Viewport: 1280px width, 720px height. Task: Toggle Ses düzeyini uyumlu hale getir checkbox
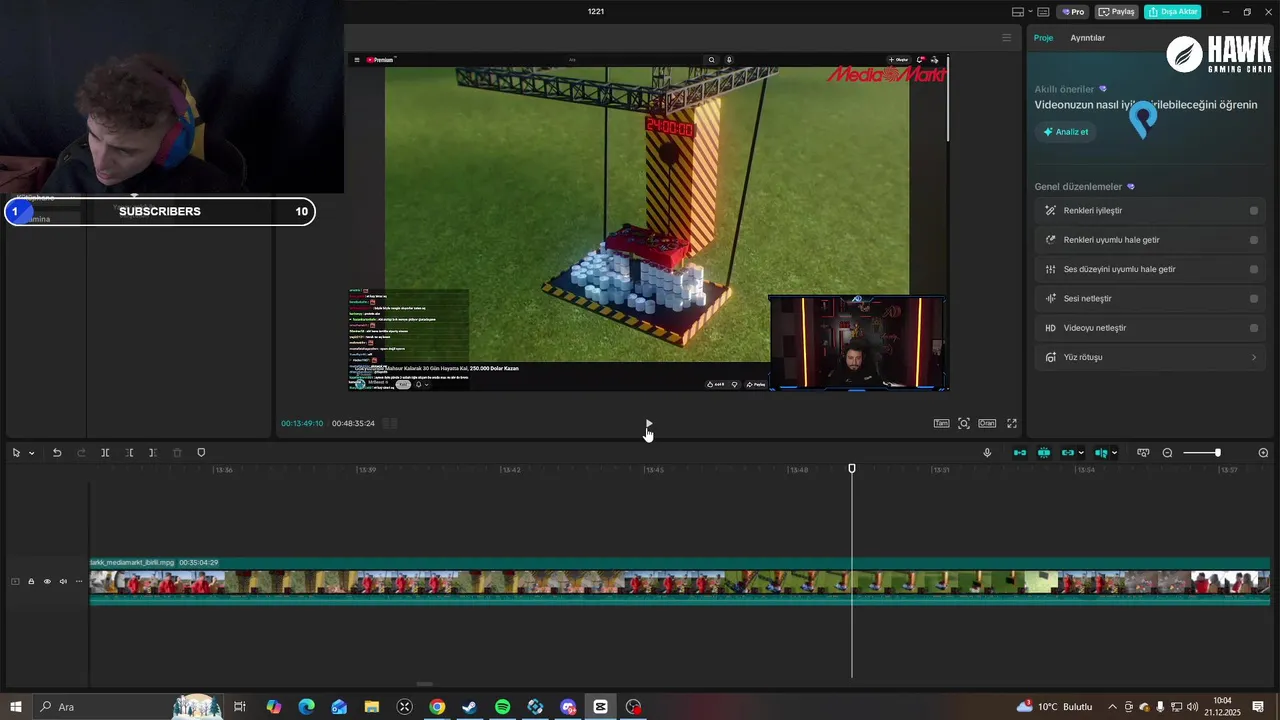[1254, 269]
